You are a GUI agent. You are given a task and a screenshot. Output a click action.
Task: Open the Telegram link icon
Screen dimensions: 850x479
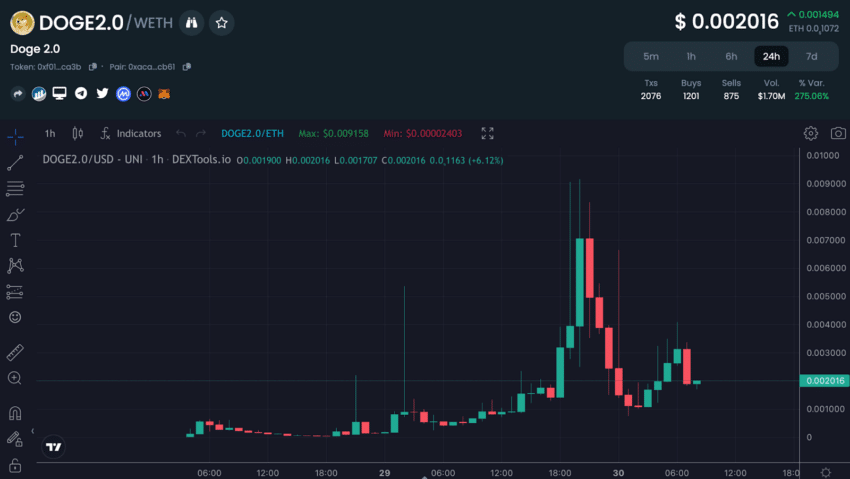[x=81, y=93]
